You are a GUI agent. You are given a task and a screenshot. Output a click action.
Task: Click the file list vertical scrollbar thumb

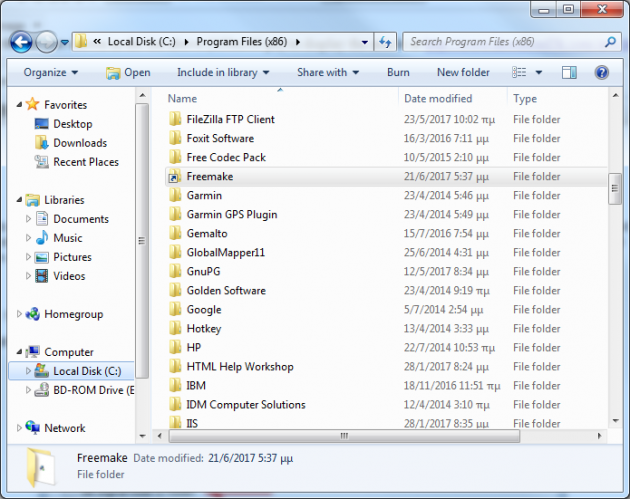pos(615,189)
